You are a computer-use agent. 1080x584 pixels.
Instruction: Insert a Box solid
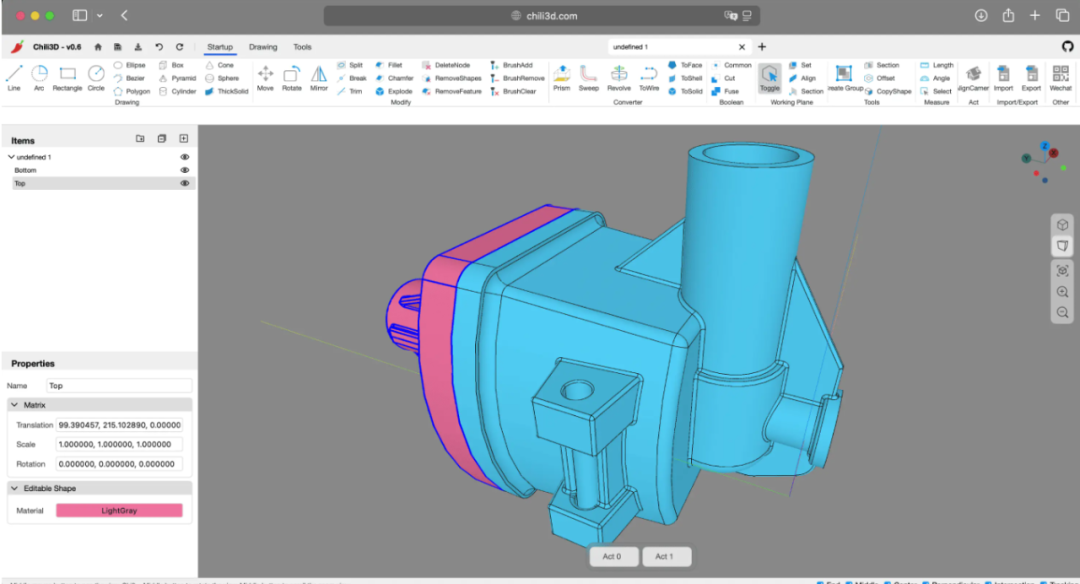coord(172,65)
